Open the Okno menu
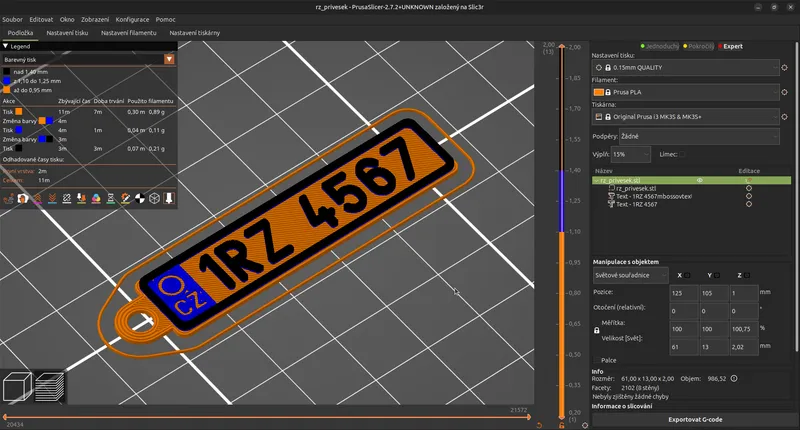 coord(67,19)
